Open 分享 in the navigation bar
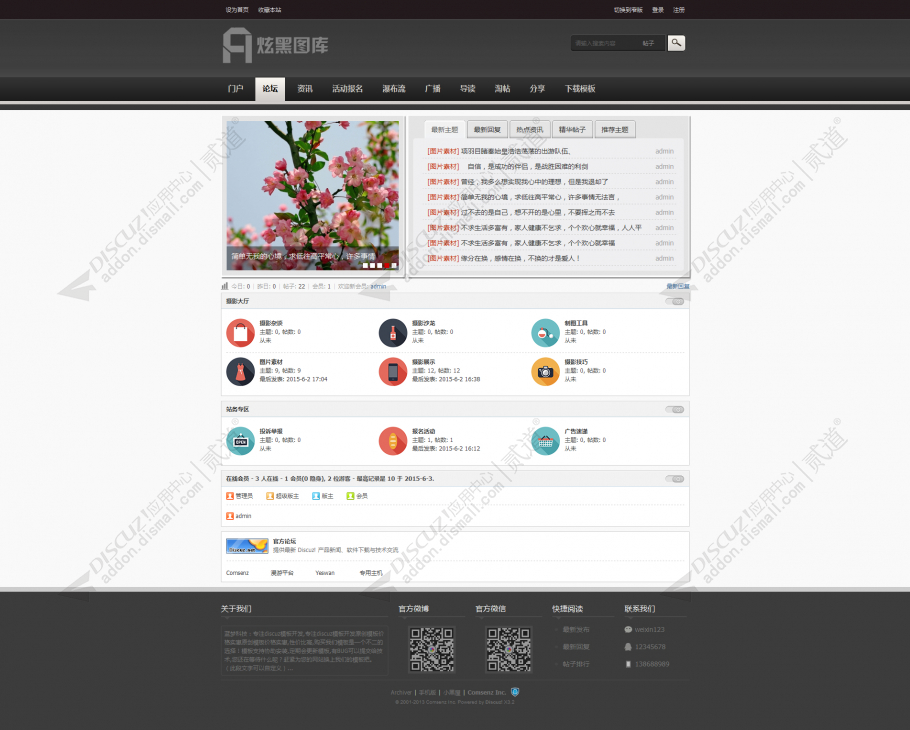The height and width of the screenshot is (730, 910). click(x=537, y=89)
